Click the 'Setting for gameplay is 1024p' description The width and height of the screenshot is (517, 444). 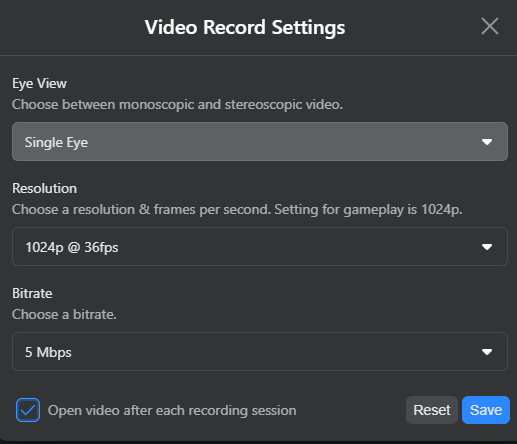(368, 210)
